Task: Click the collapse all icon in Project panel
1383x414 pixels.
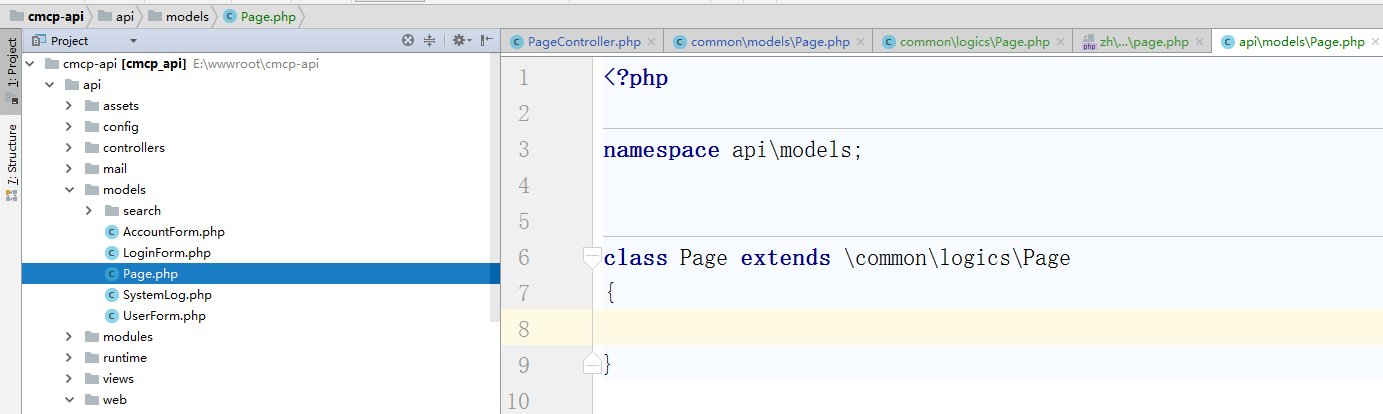Action: point(430,41)
